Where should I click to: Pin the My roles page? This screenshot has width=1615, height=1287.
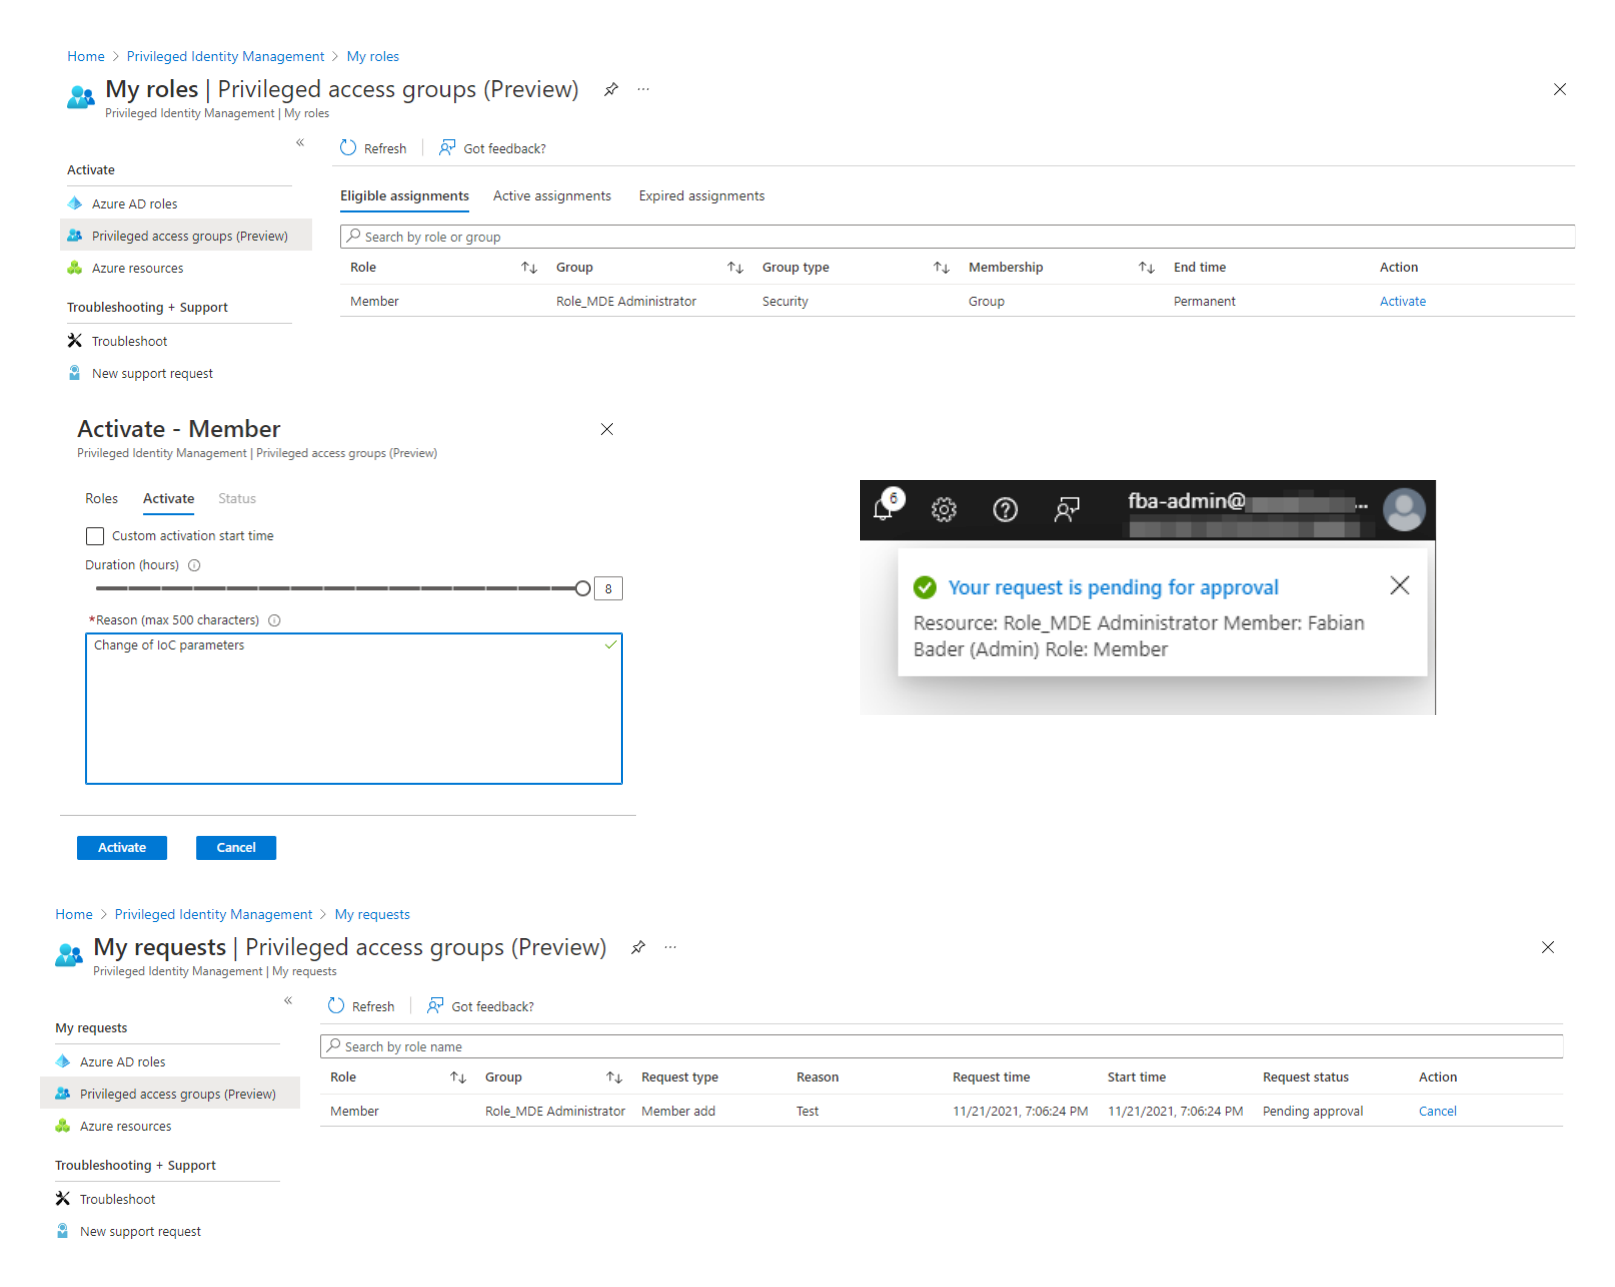click(x=611, y=89)
